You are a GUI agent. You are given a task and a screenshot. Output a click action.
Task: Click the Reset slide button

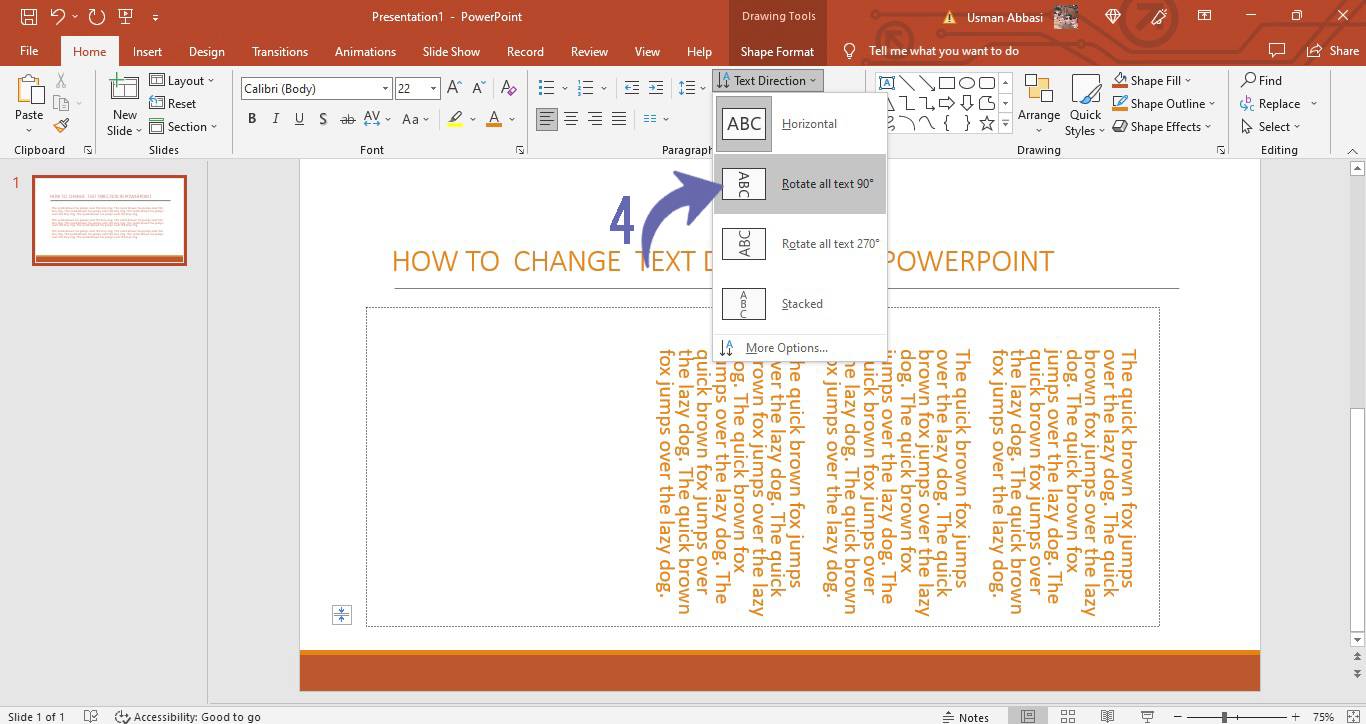click(173, 103)
